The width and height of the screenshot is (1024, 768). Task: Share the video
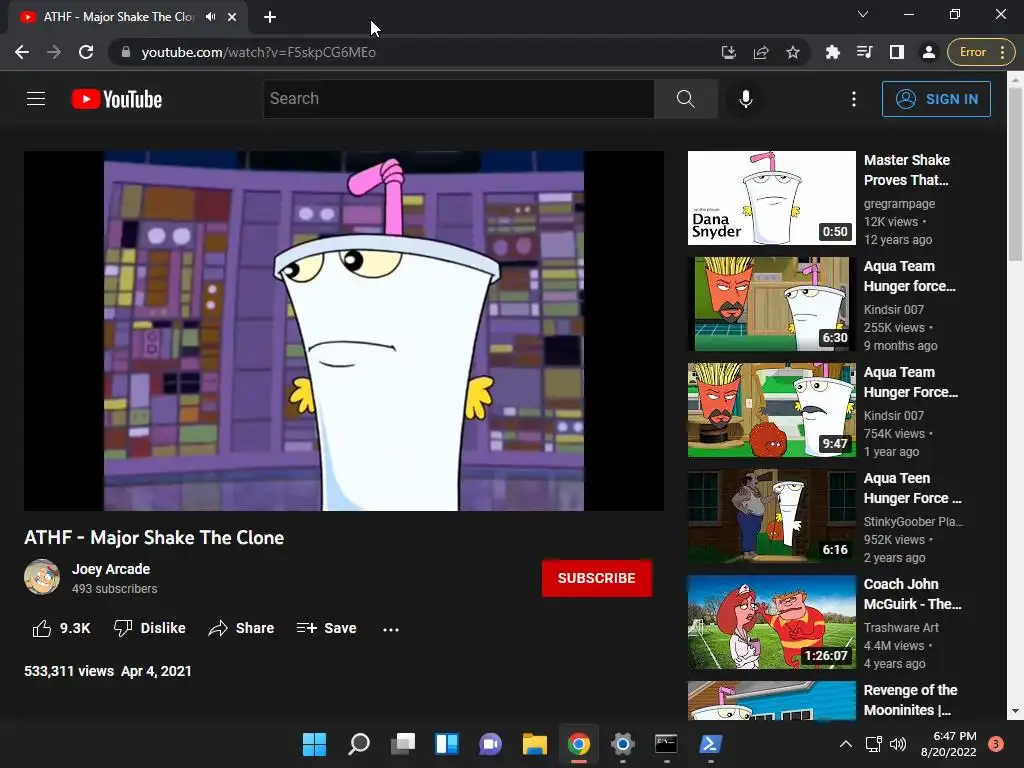pos(241,628)
